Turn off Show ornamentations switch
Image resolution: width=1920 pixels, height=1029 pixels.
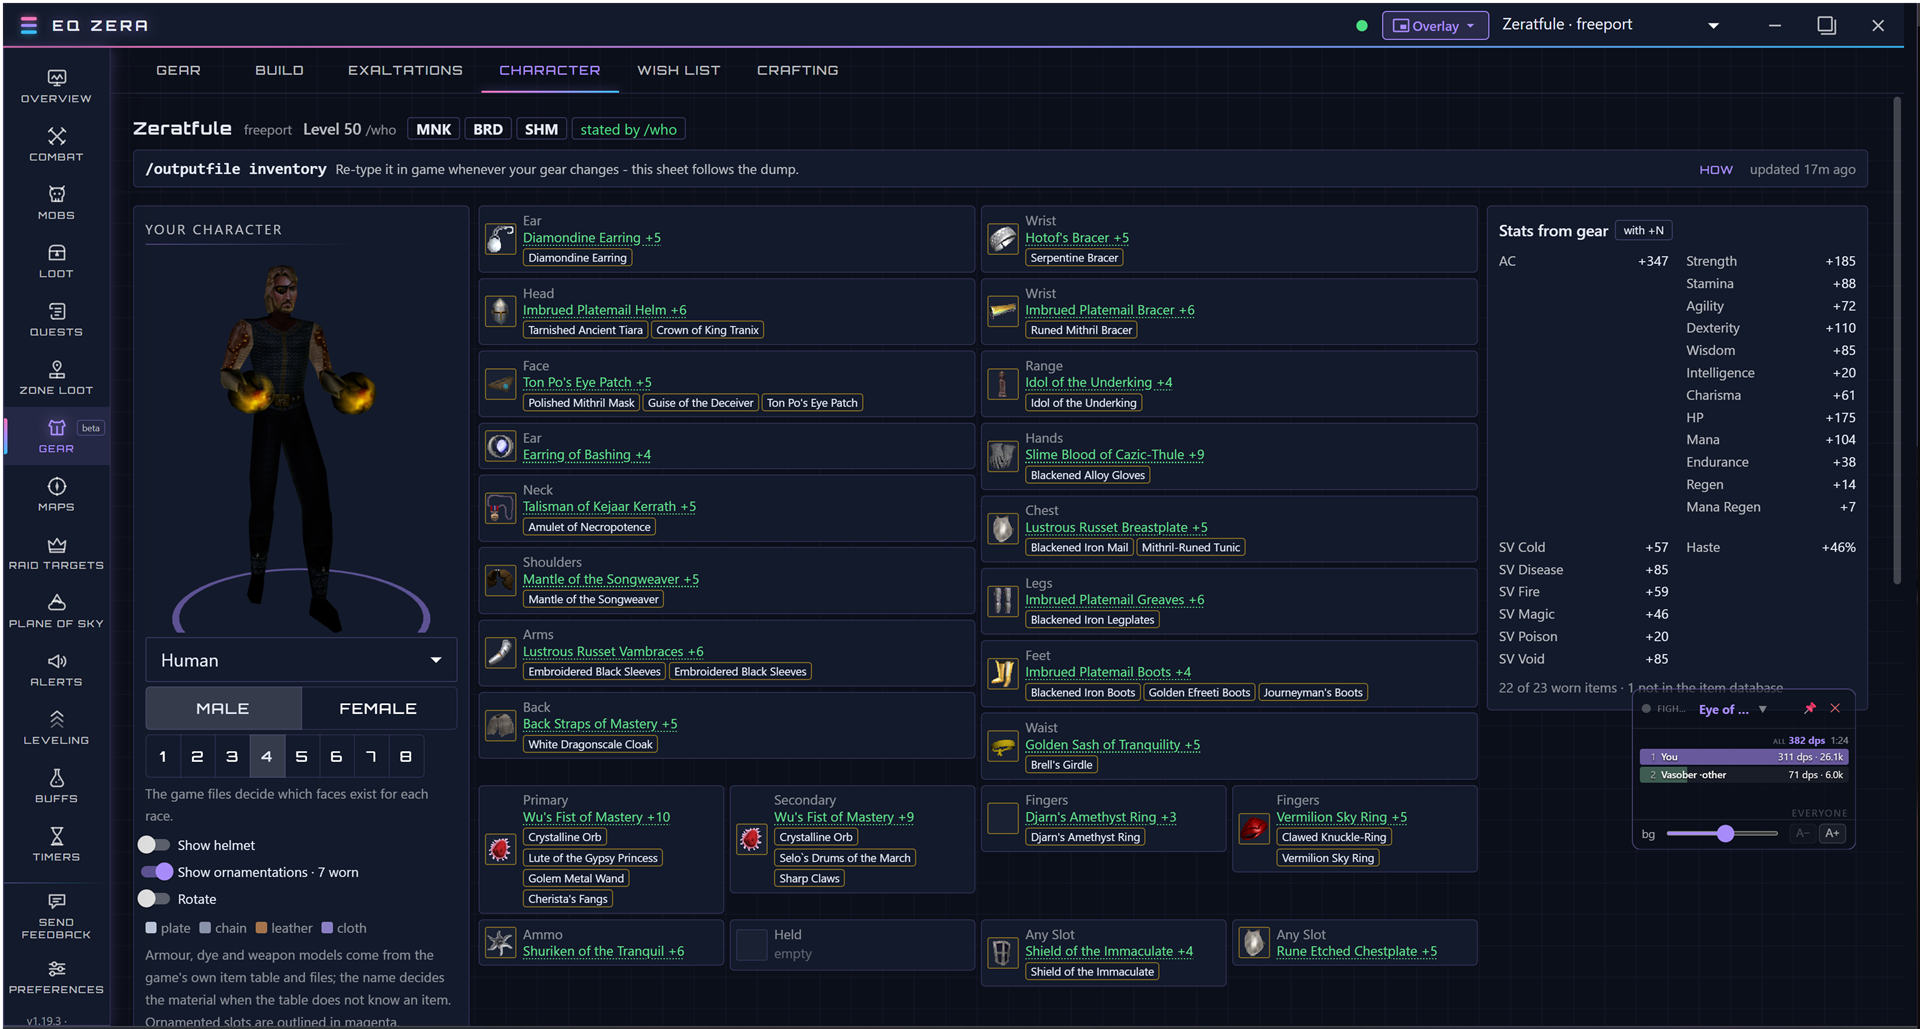[157, 872]
